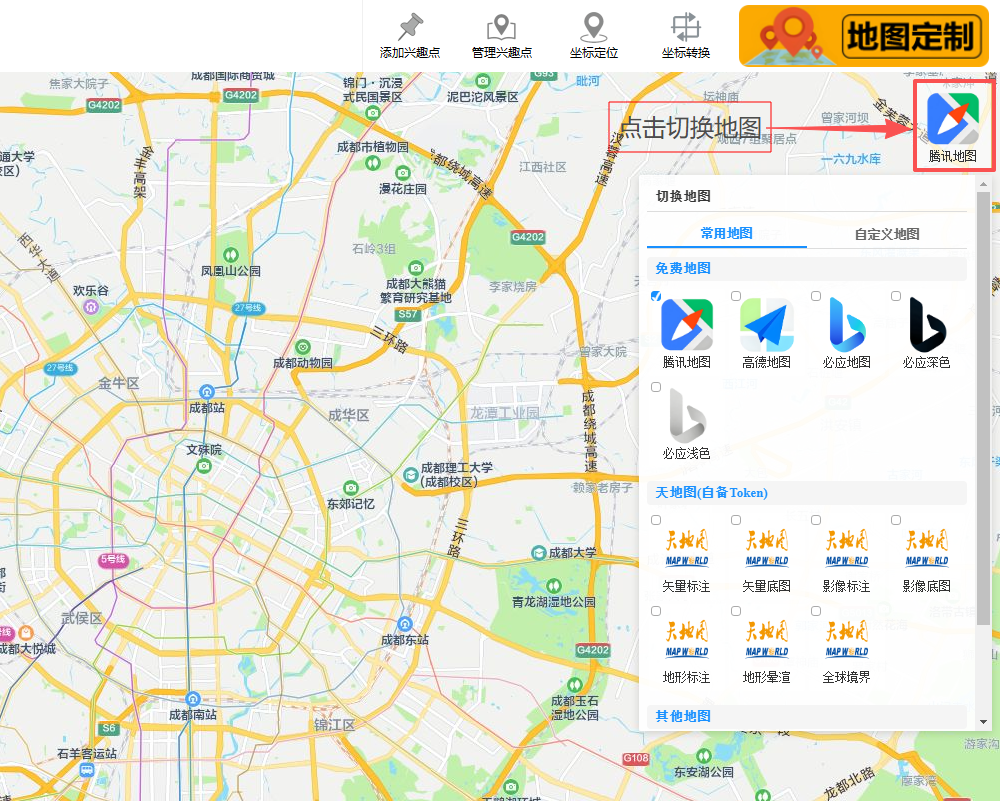
Task: Click 成都动物园 park marker
Action: tap(303, 347)
